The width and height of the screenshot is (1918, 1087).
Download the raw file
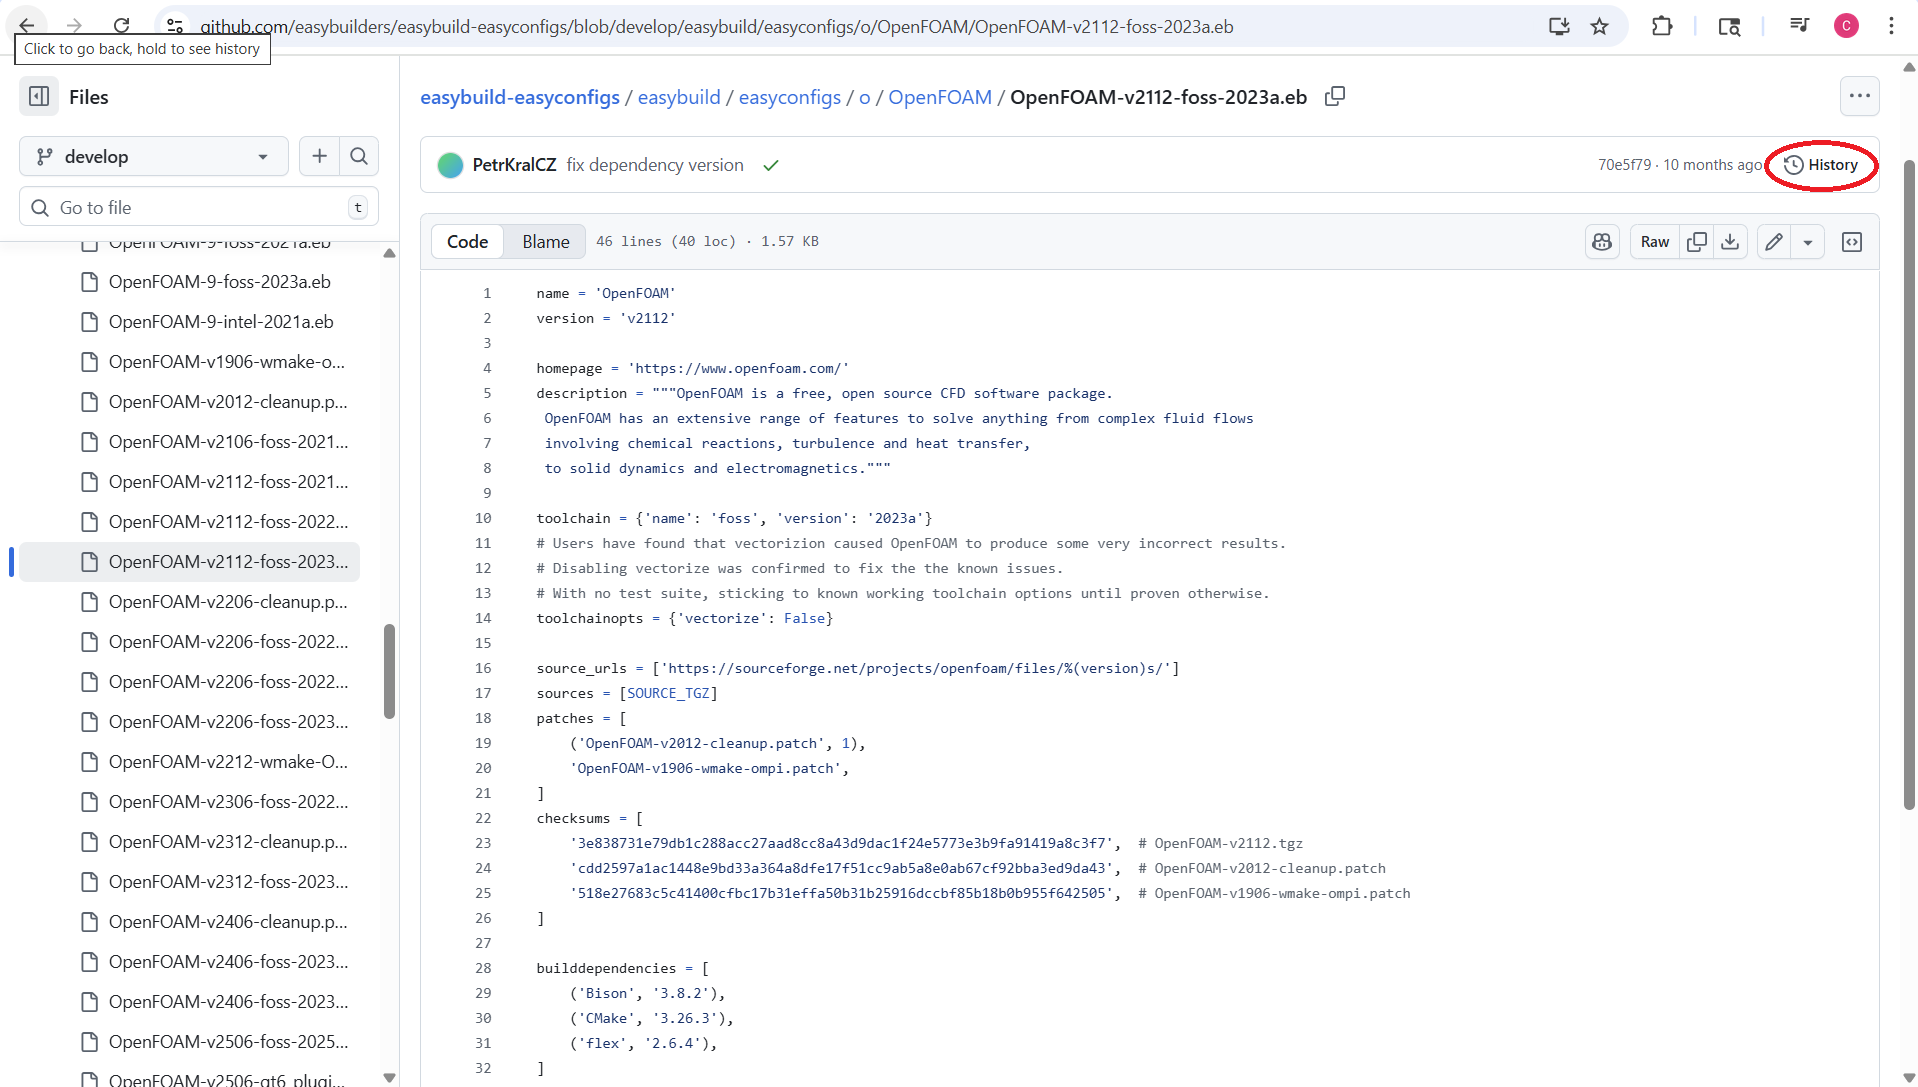point(1730,241)
